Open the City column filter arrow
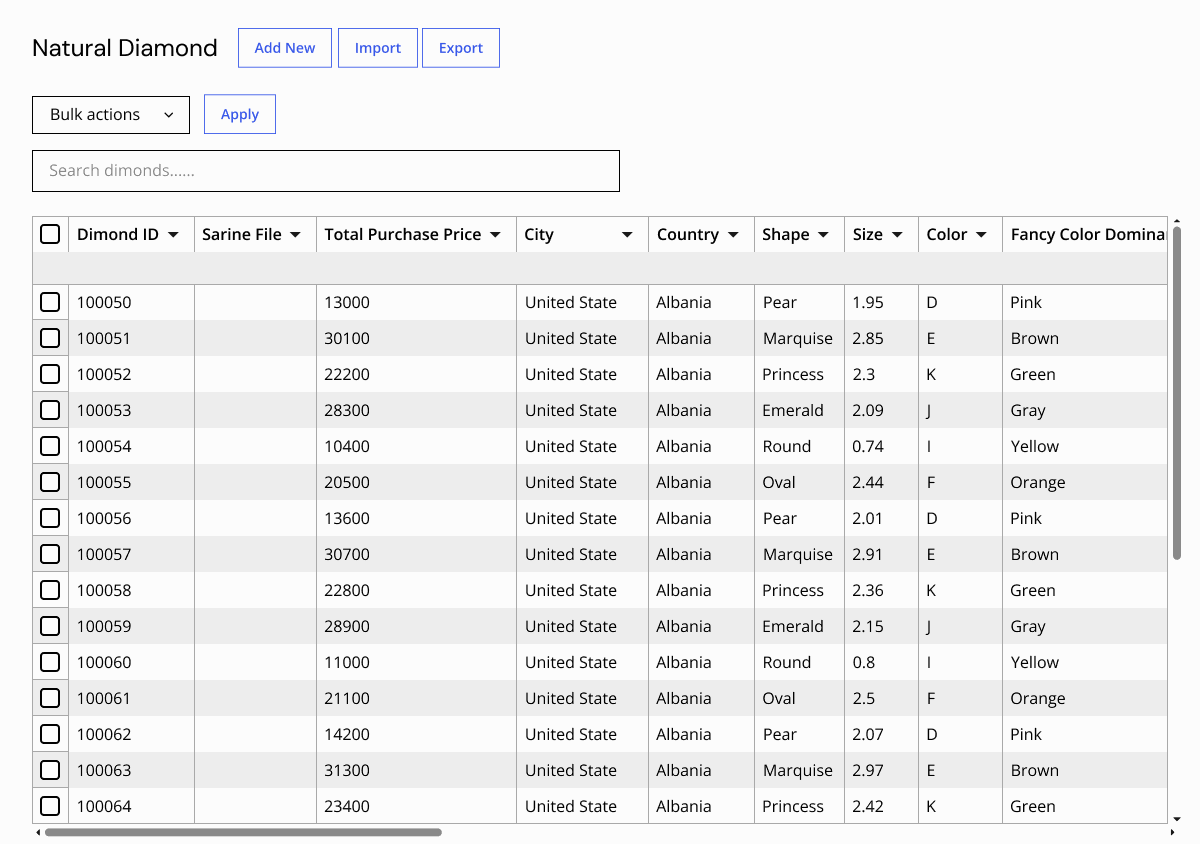Image resolution: width=1200 pixels, height=844 pixels. coord(627,235)
